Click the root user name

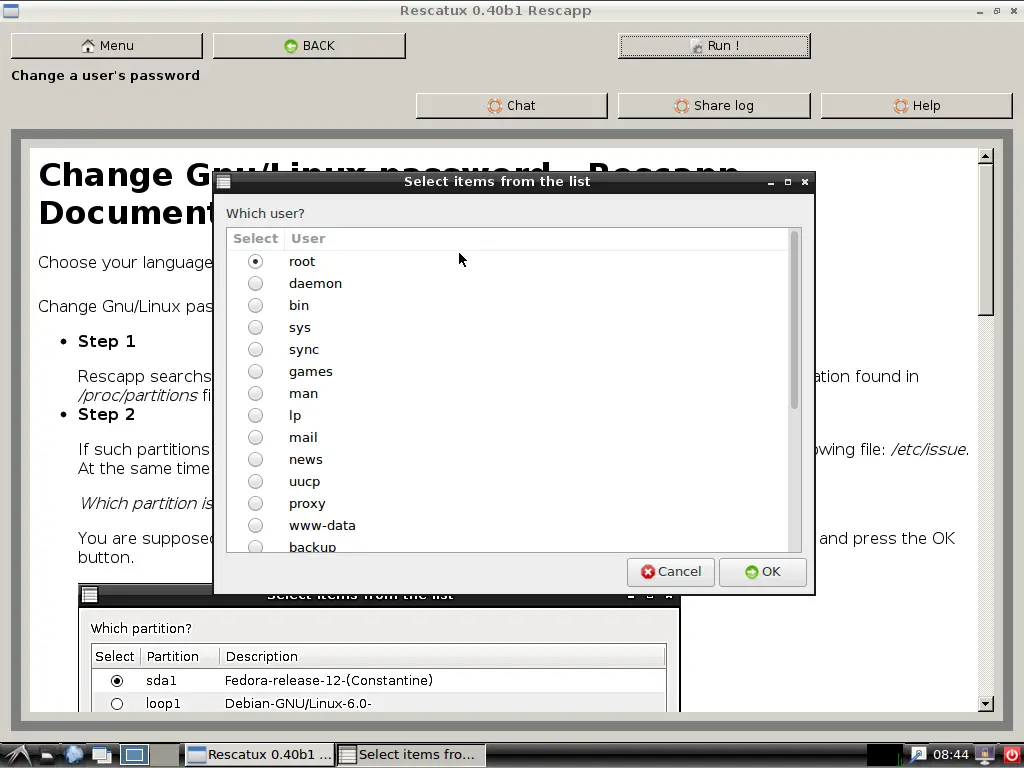tap(302, 262)
